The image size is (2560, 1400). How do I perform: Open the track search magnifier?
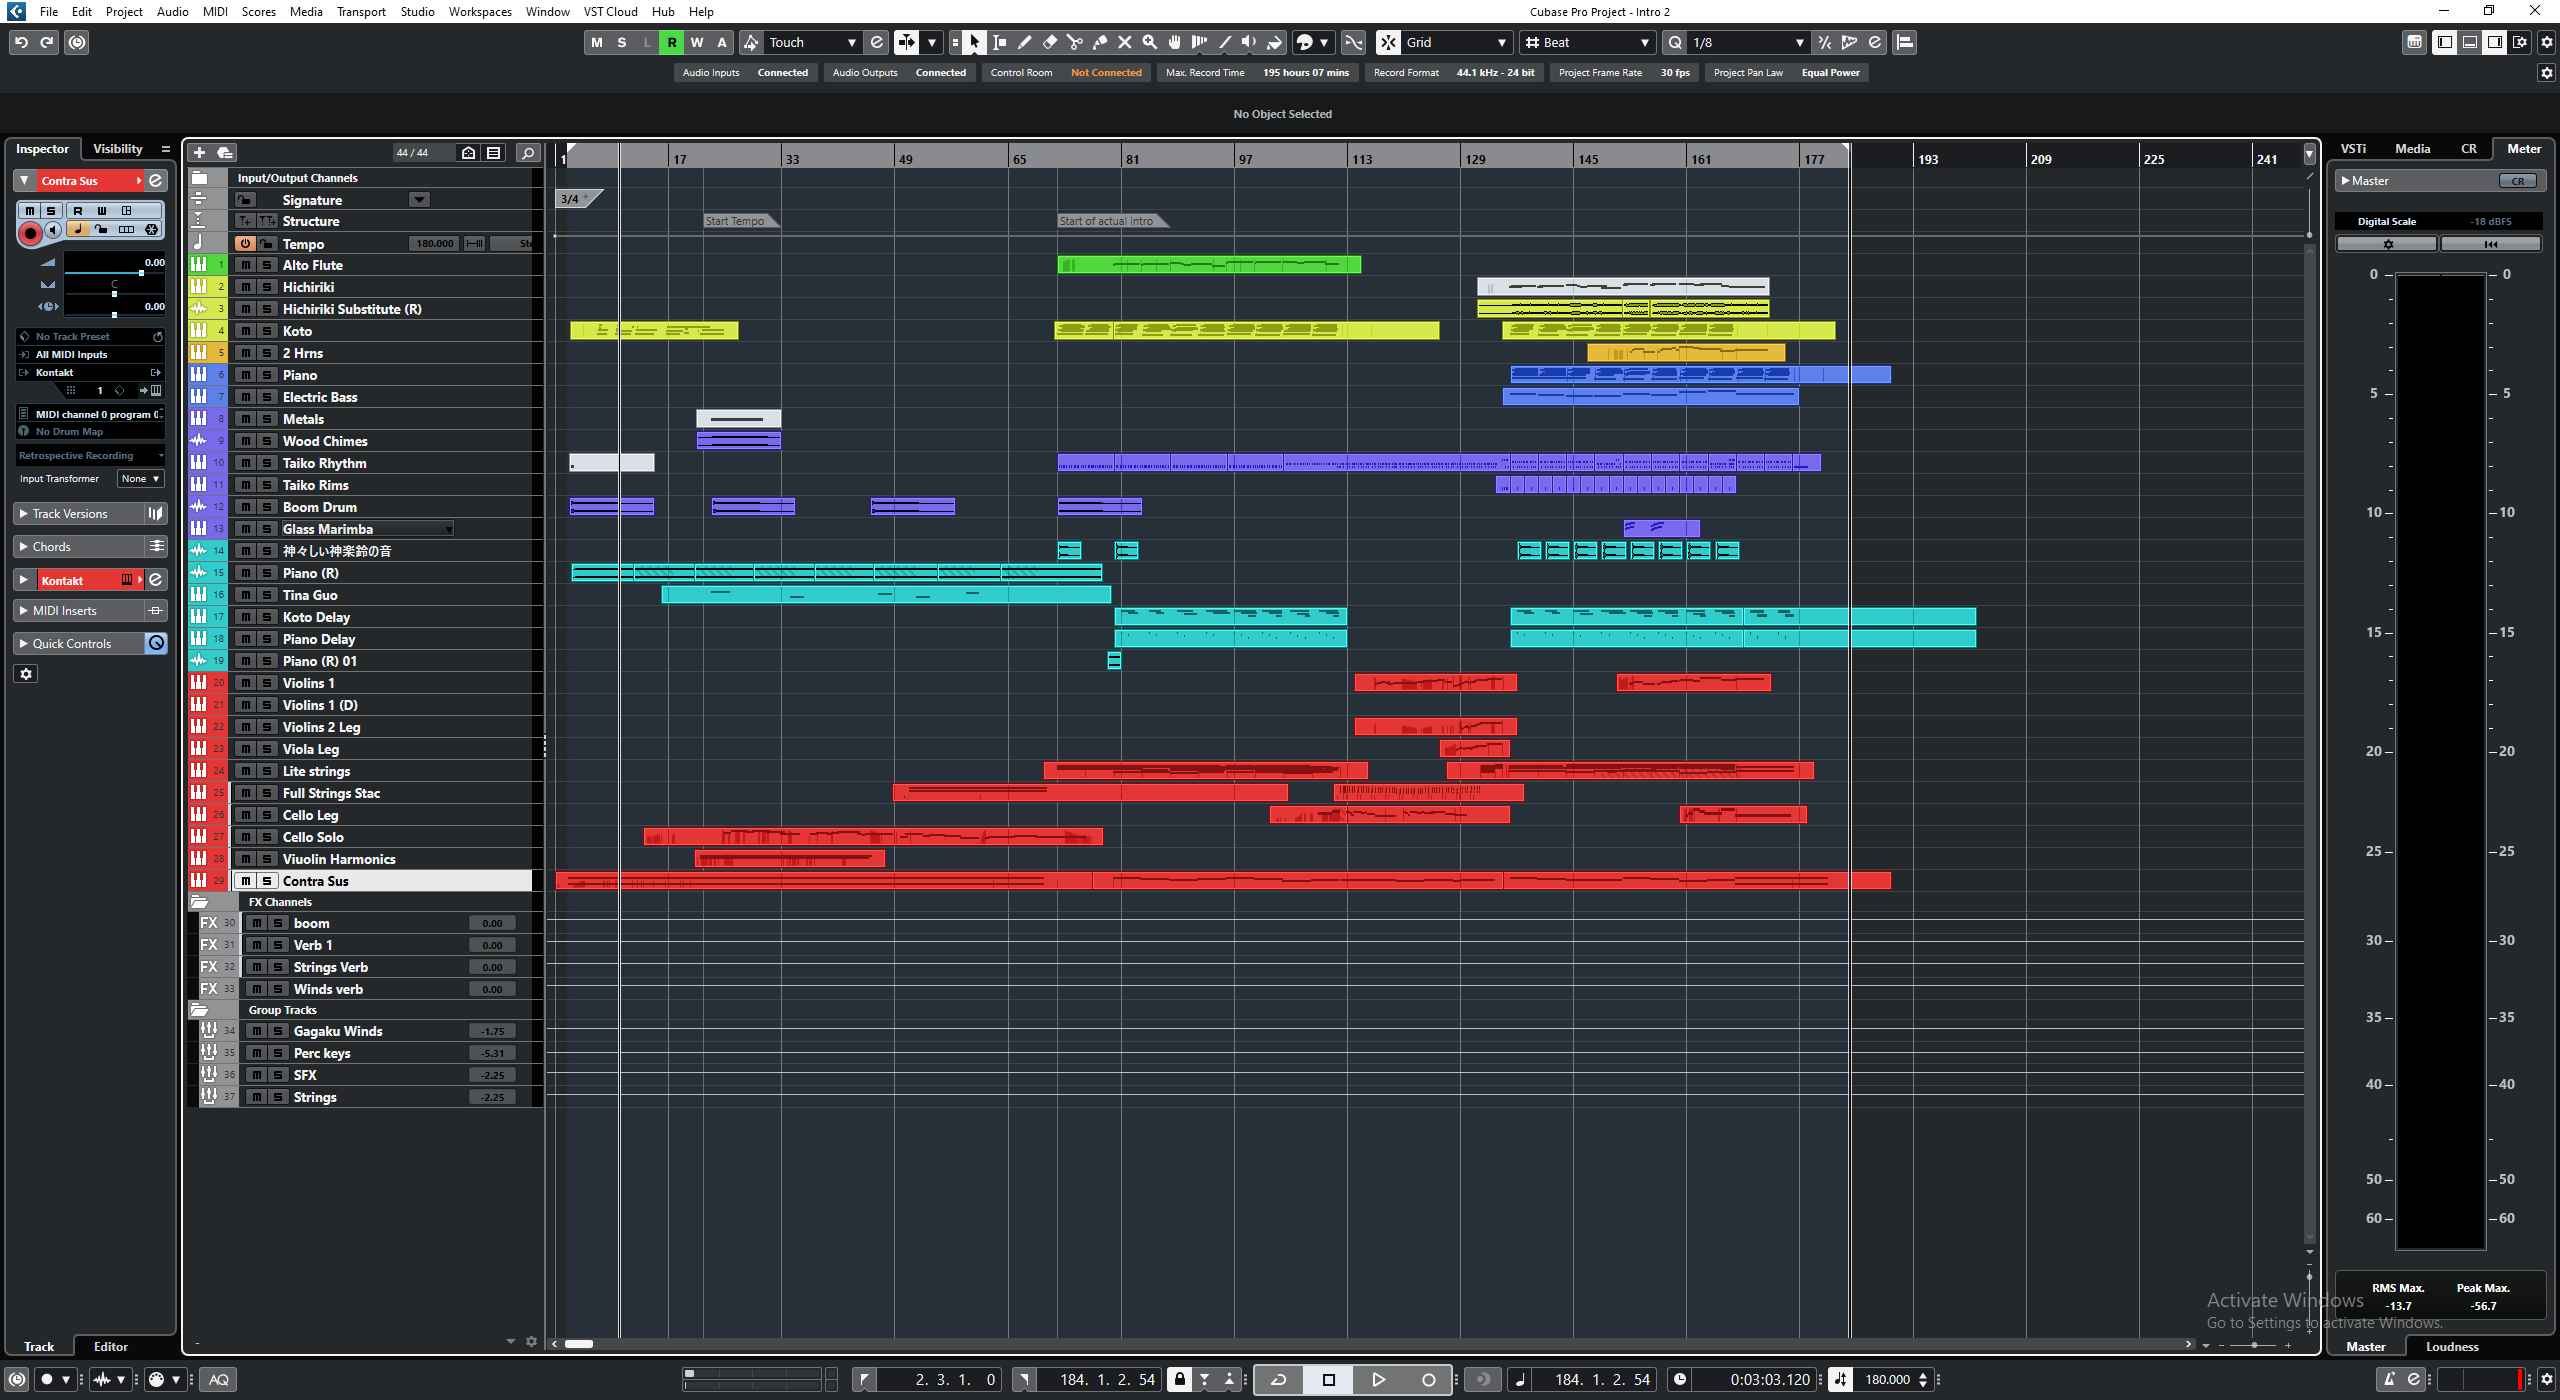click(528, 152)
